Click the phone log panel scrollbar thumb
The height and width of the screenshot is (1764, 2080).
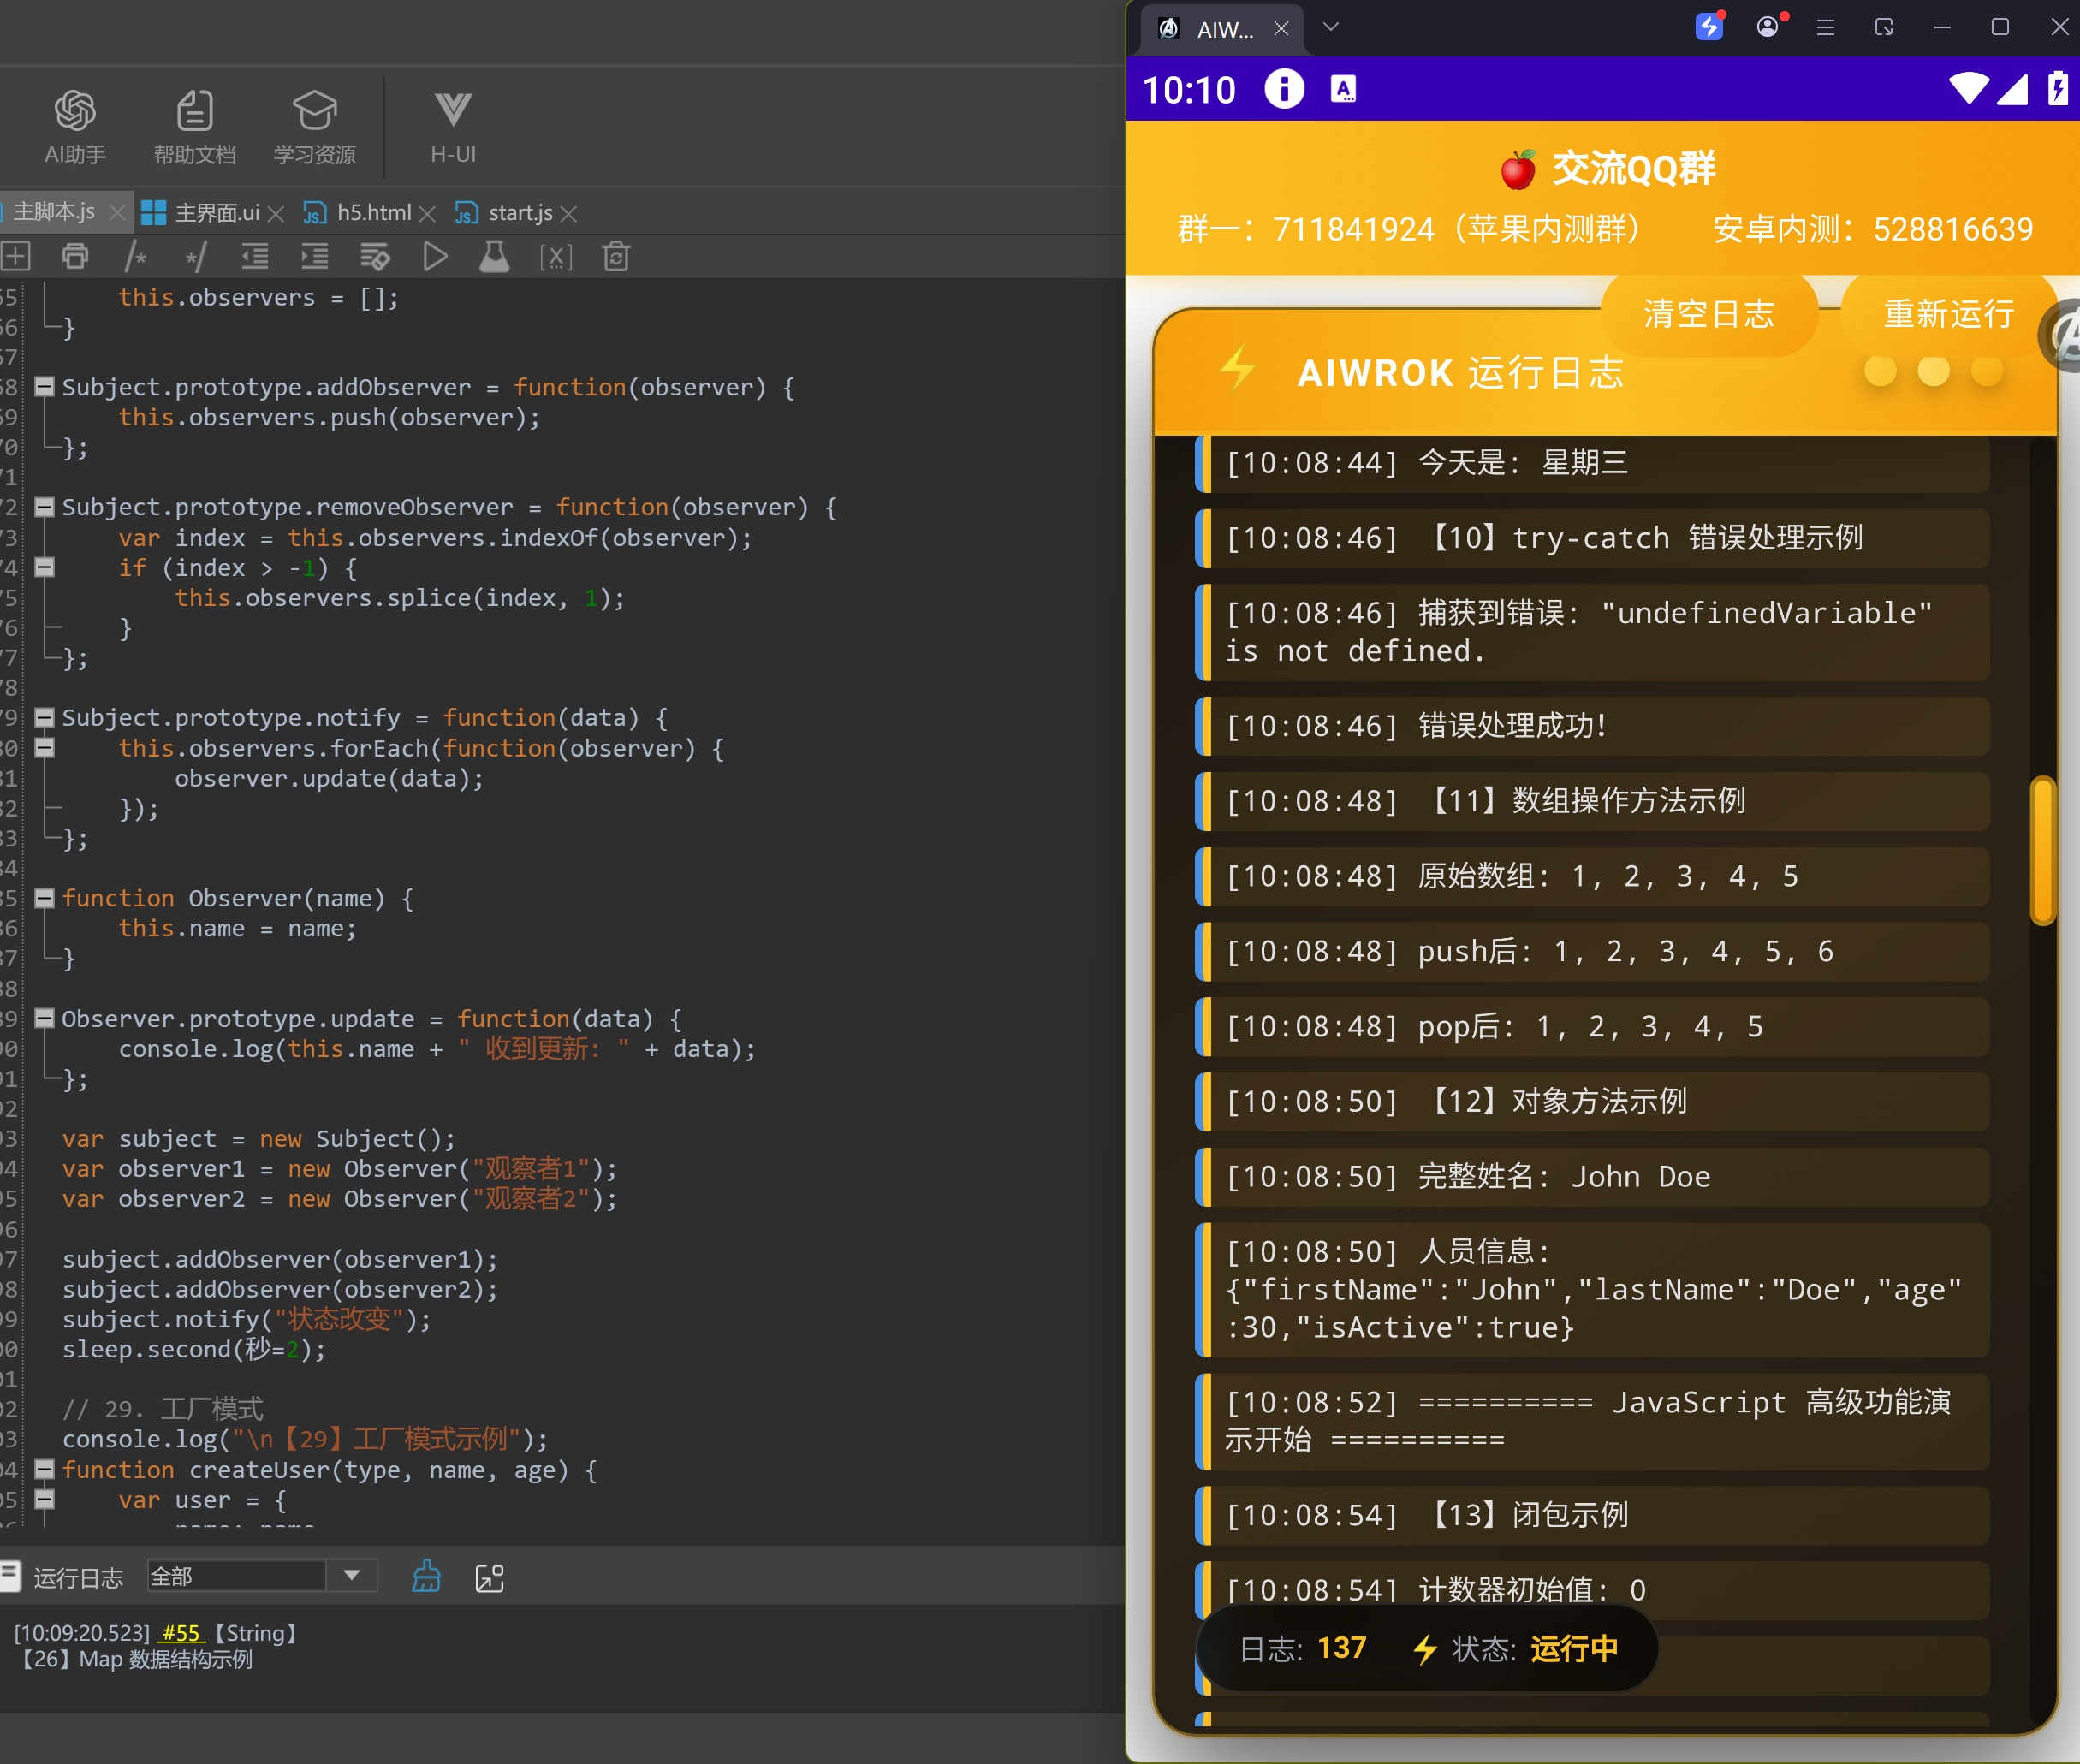click(2043, 851)
